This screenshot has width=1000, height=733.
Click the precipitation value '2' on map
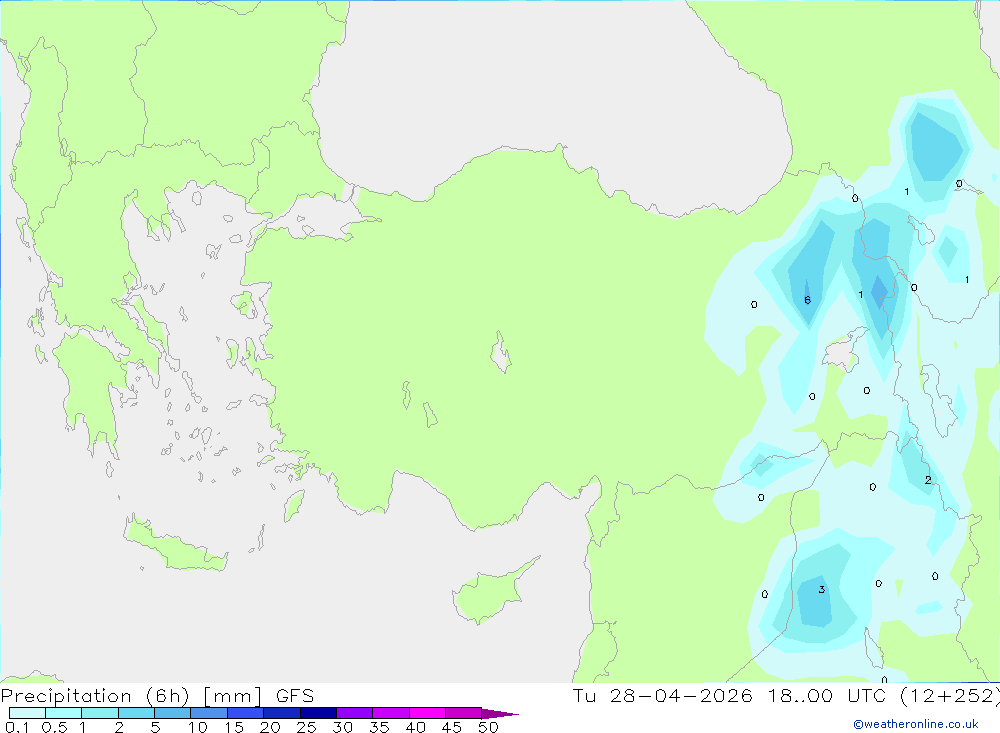tap(928, 480)
